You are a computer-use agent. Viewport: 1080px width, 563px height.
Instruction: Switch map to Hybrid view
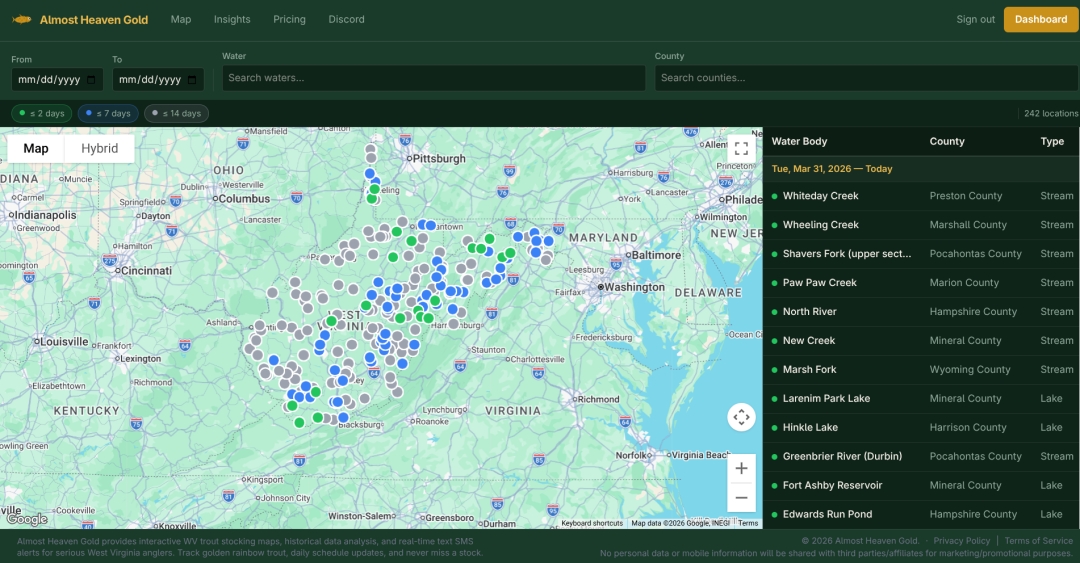pyautogui.click(x=99, y=149)
